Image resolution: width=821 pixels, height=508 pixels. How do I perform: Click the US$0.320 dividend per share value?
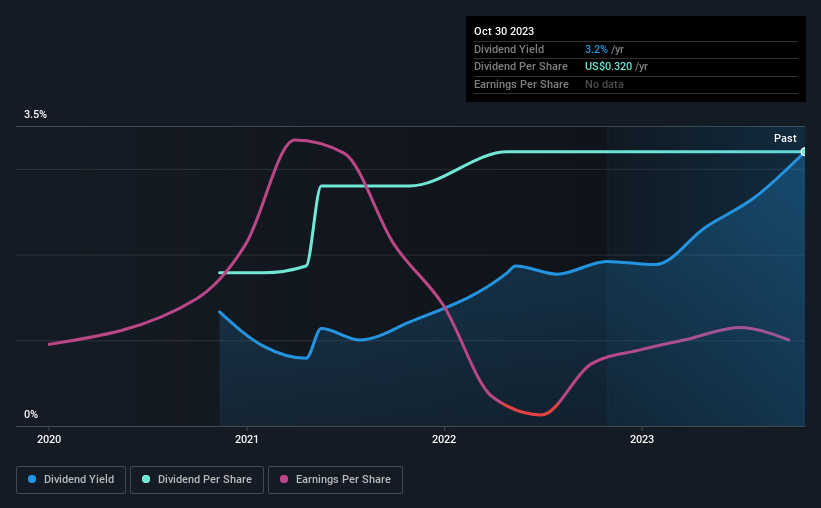pyautogui.click(x=608, y=67)
